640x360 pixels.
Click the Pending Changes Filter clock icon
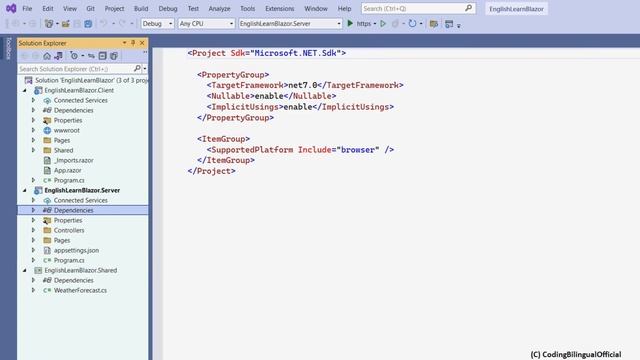click(x=74, y=56)
